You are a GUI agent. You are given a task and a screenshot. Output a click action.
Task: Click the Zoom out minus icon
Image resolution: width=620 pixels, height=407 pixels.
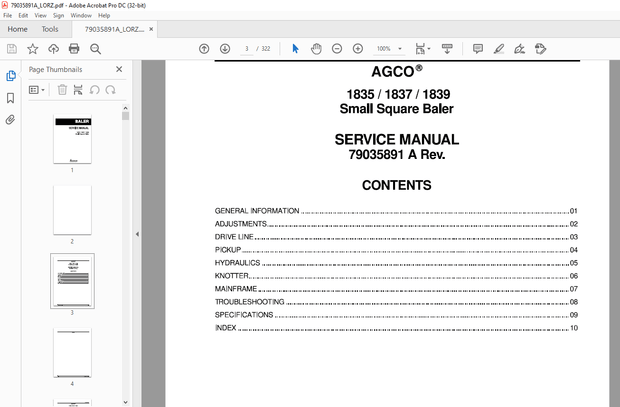[336, 48]
